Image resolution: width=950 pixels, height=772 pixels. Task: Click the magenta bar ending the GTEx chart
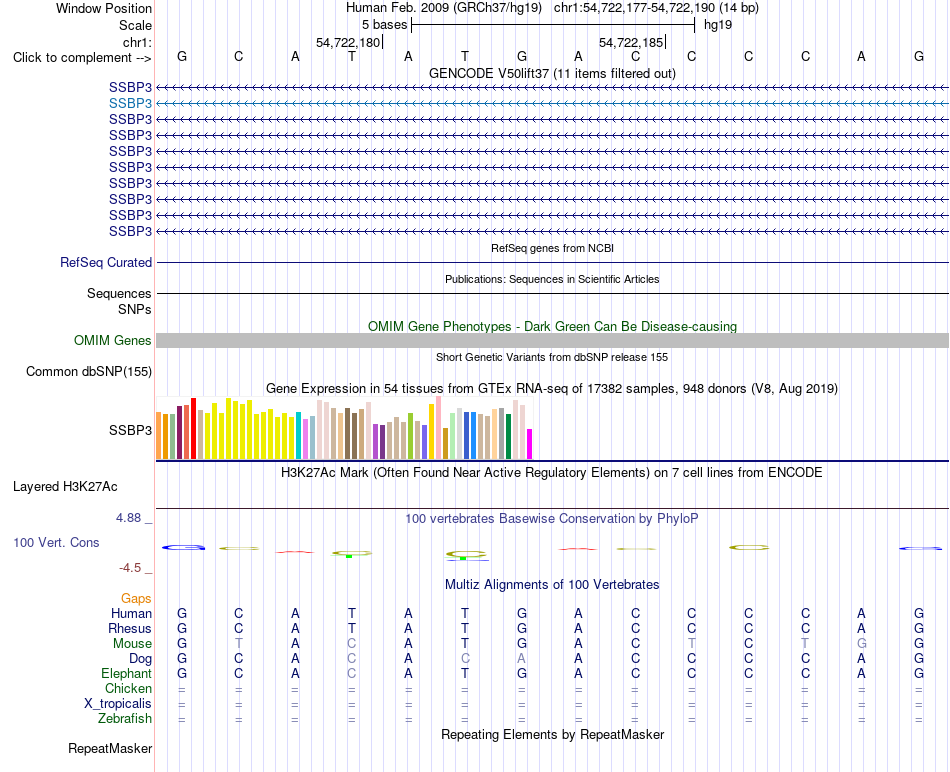point(530,444)
